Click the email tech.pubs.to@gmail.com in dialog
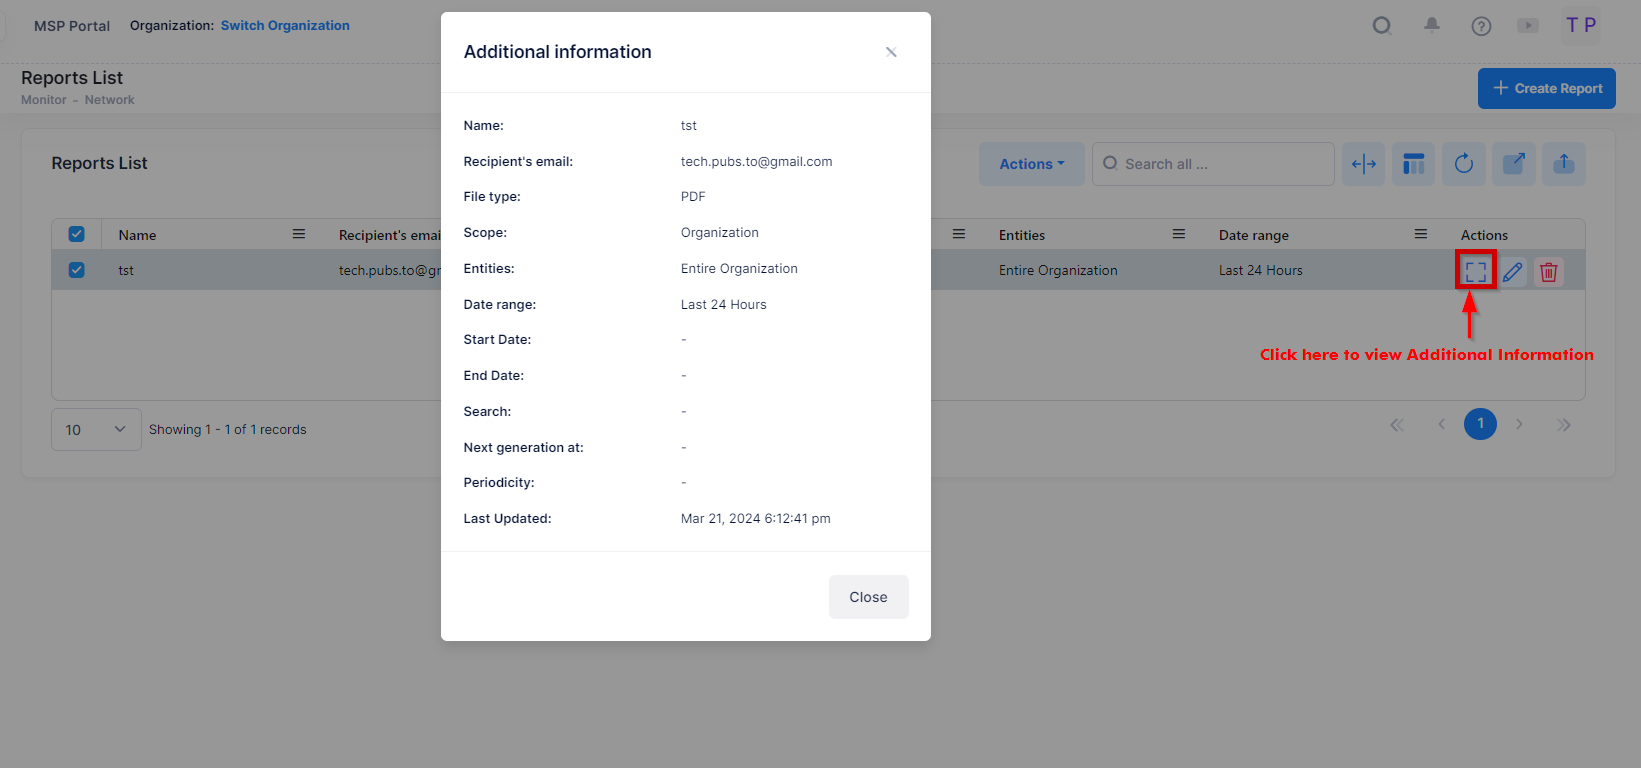Screen dimensions: 1641x768 click(x=756, y=161)
